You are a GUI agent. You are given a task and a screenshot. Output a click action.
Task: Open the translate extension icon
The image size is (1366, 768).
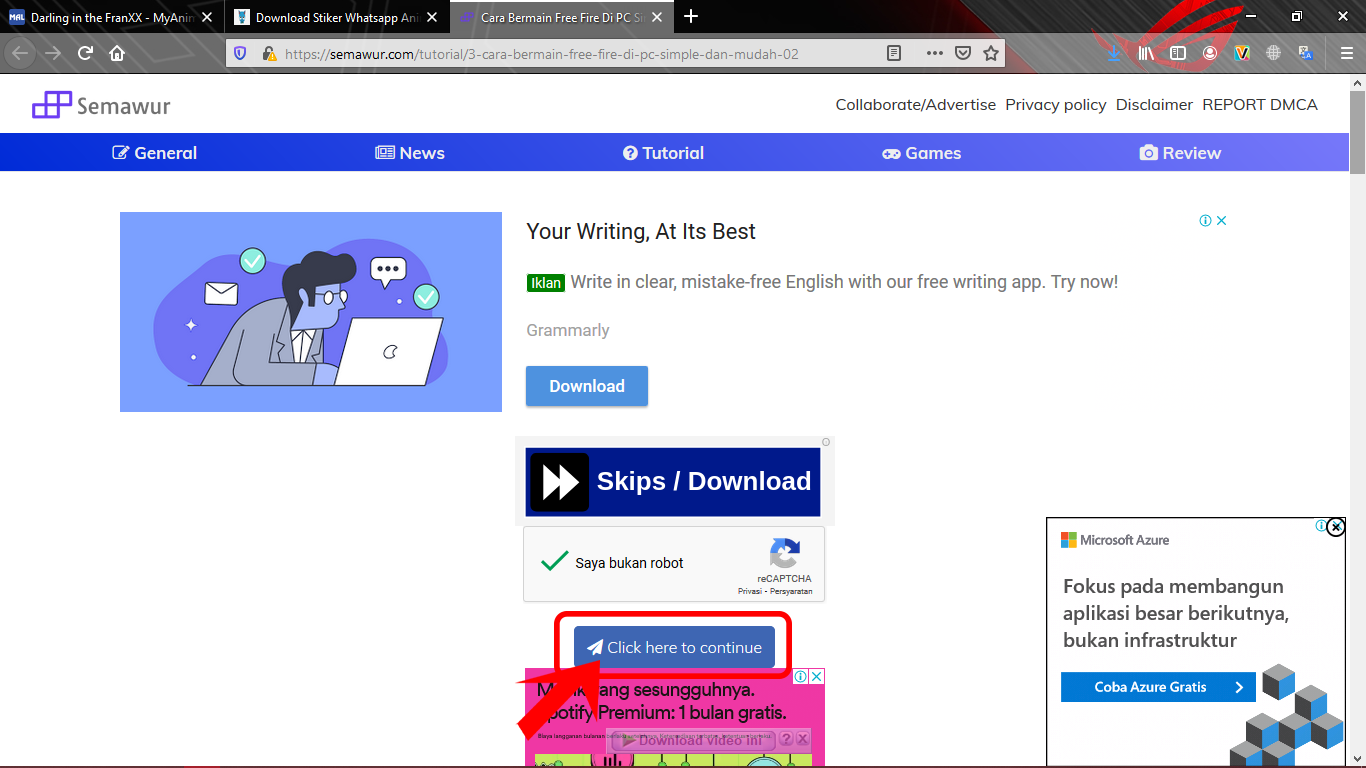point(1306,53)
